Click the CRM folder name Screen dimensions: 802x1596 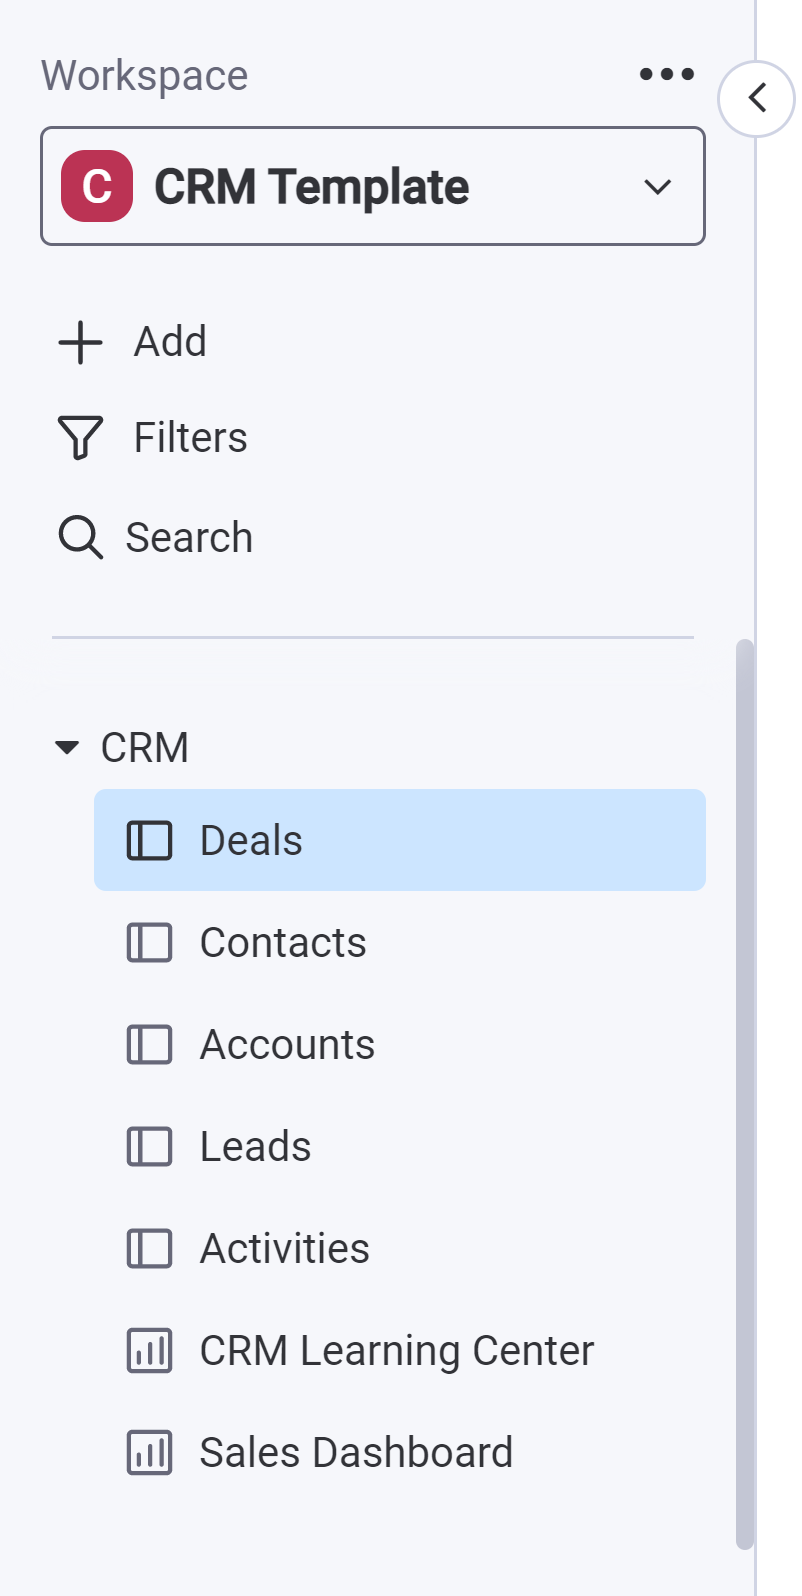tap(145, 747)
